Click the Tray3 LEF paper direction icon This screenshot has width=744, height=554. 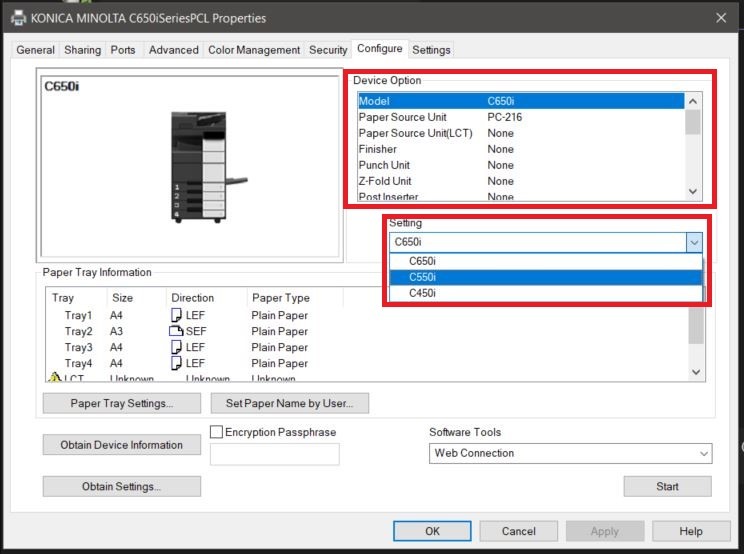(x=177, y=347)
